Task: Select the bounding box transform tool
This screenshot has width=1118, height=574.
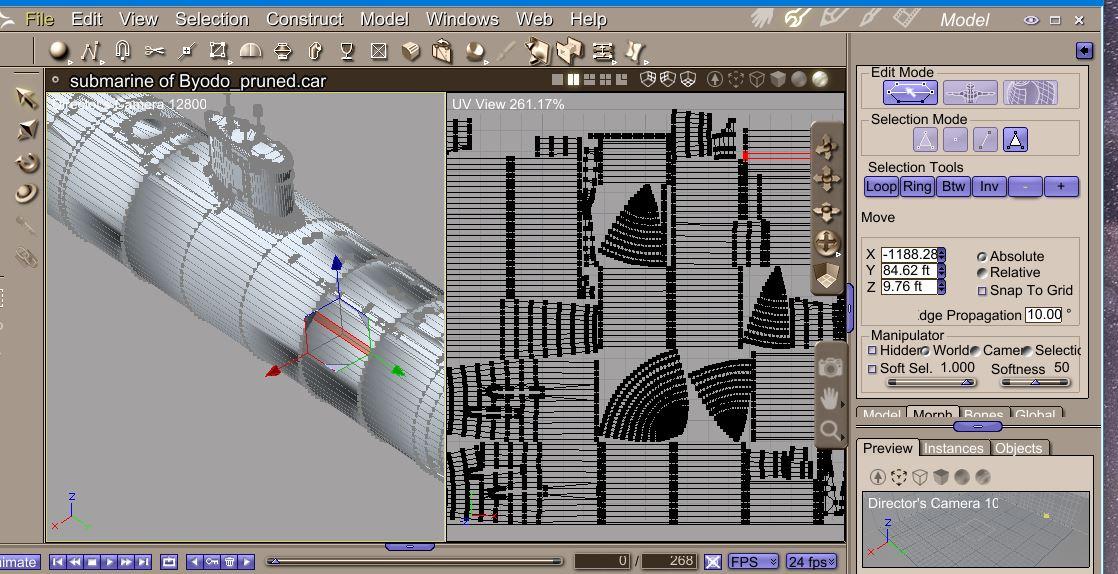Action: 217,51
